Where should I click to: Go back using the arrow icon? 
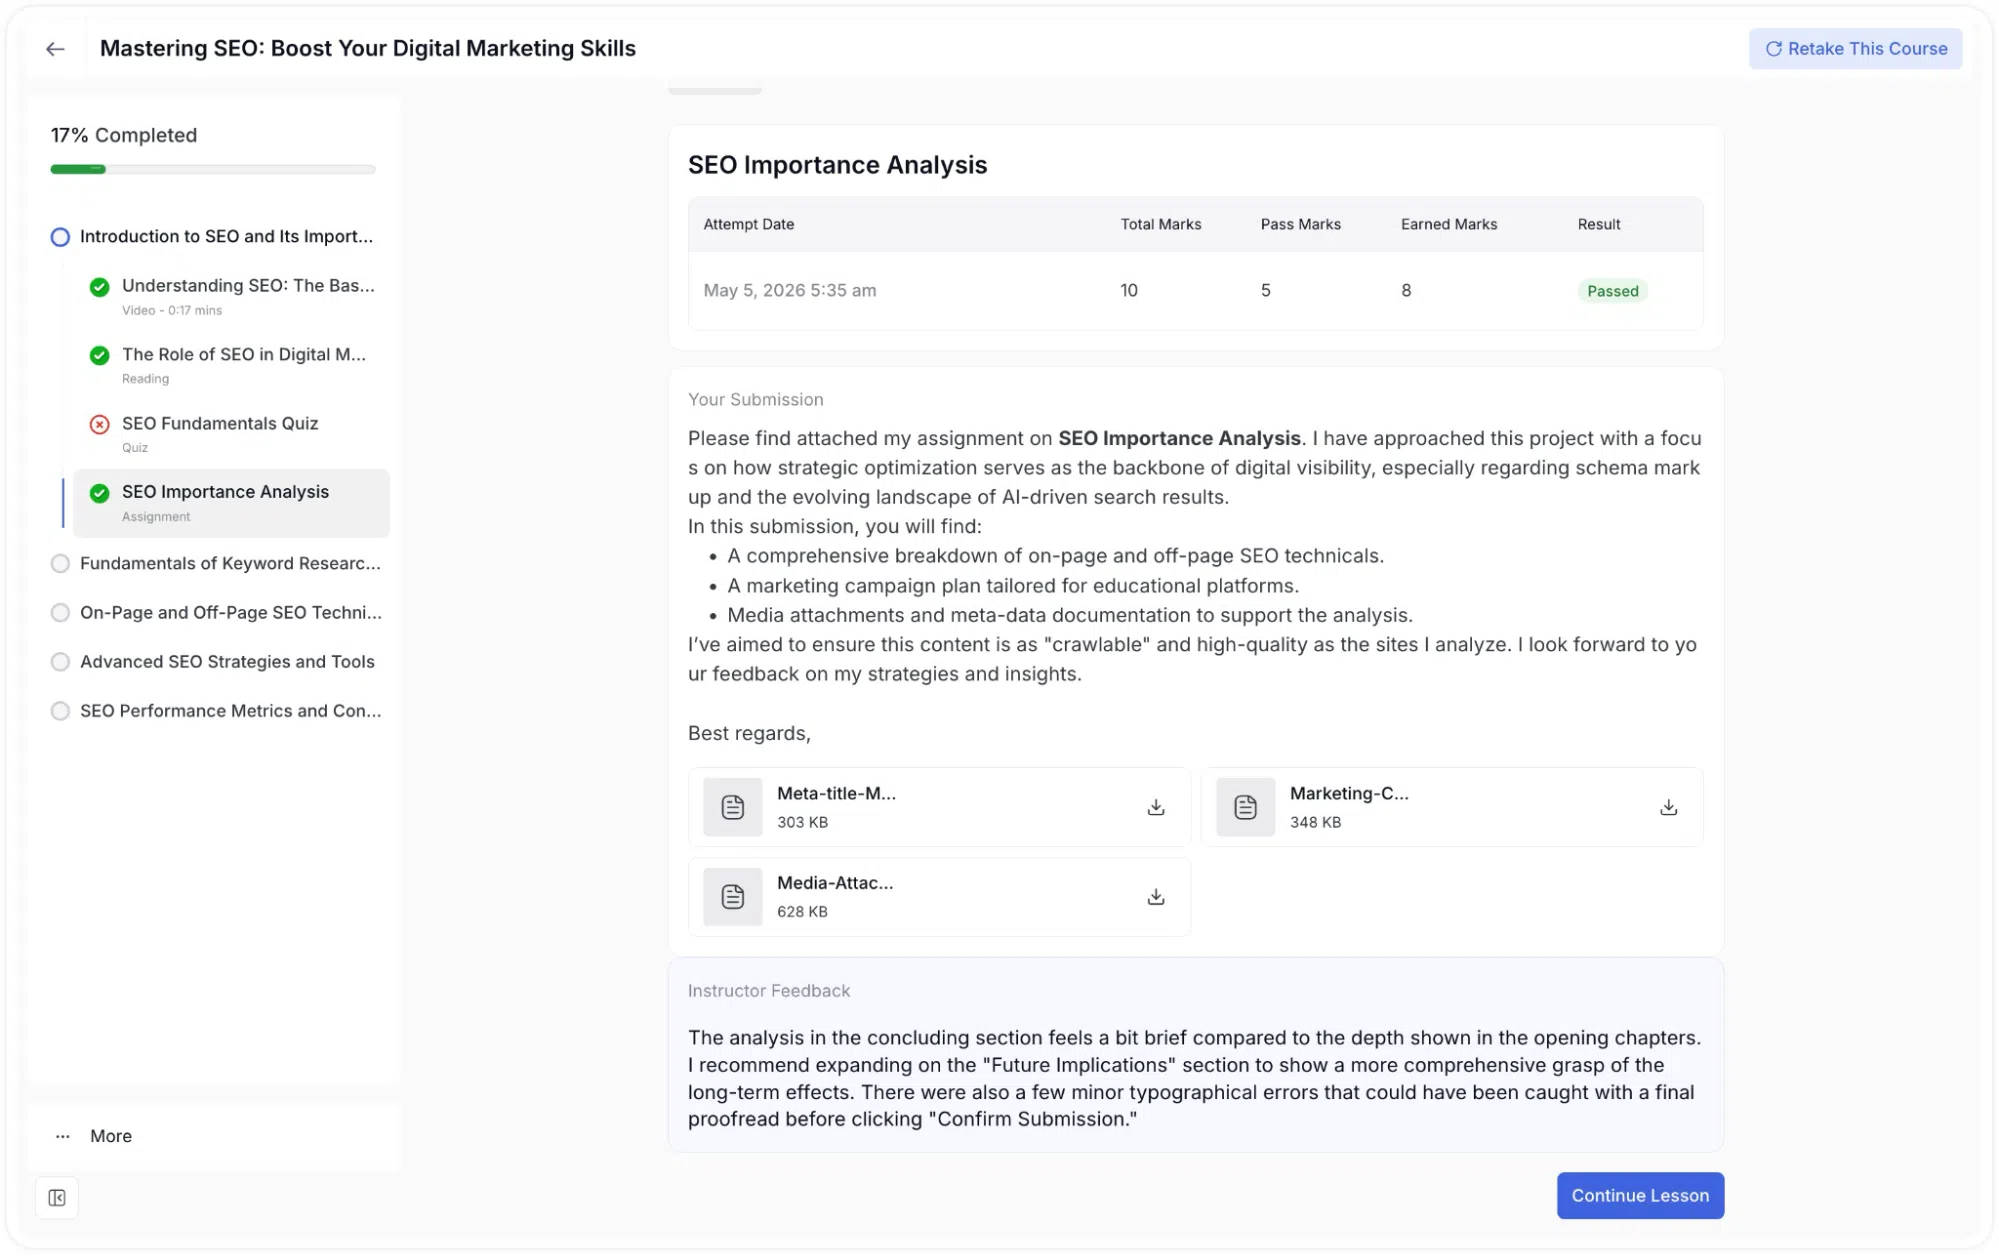(x=55, y=49)
